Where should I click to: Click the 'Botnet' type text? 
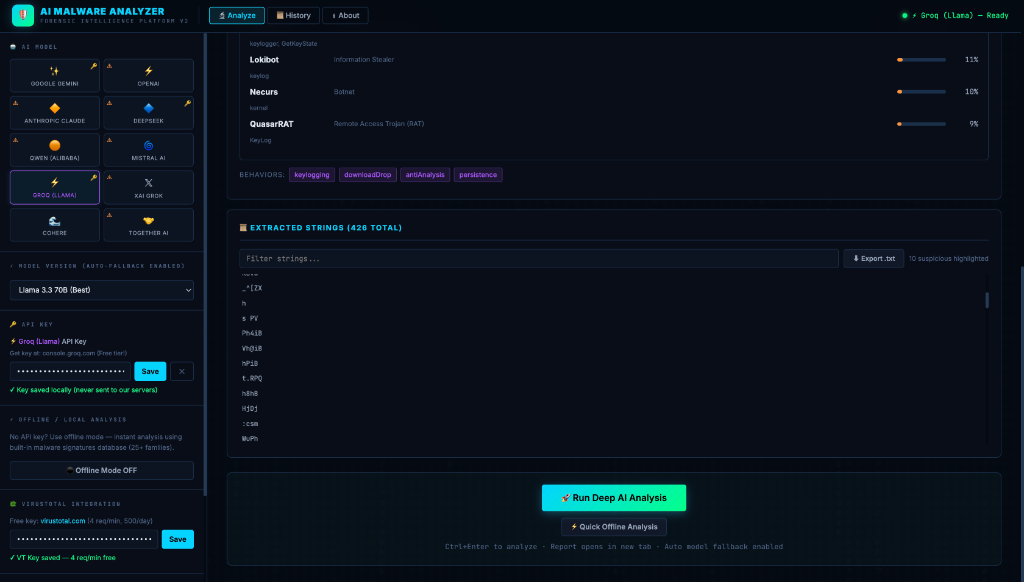pos(344,91)
